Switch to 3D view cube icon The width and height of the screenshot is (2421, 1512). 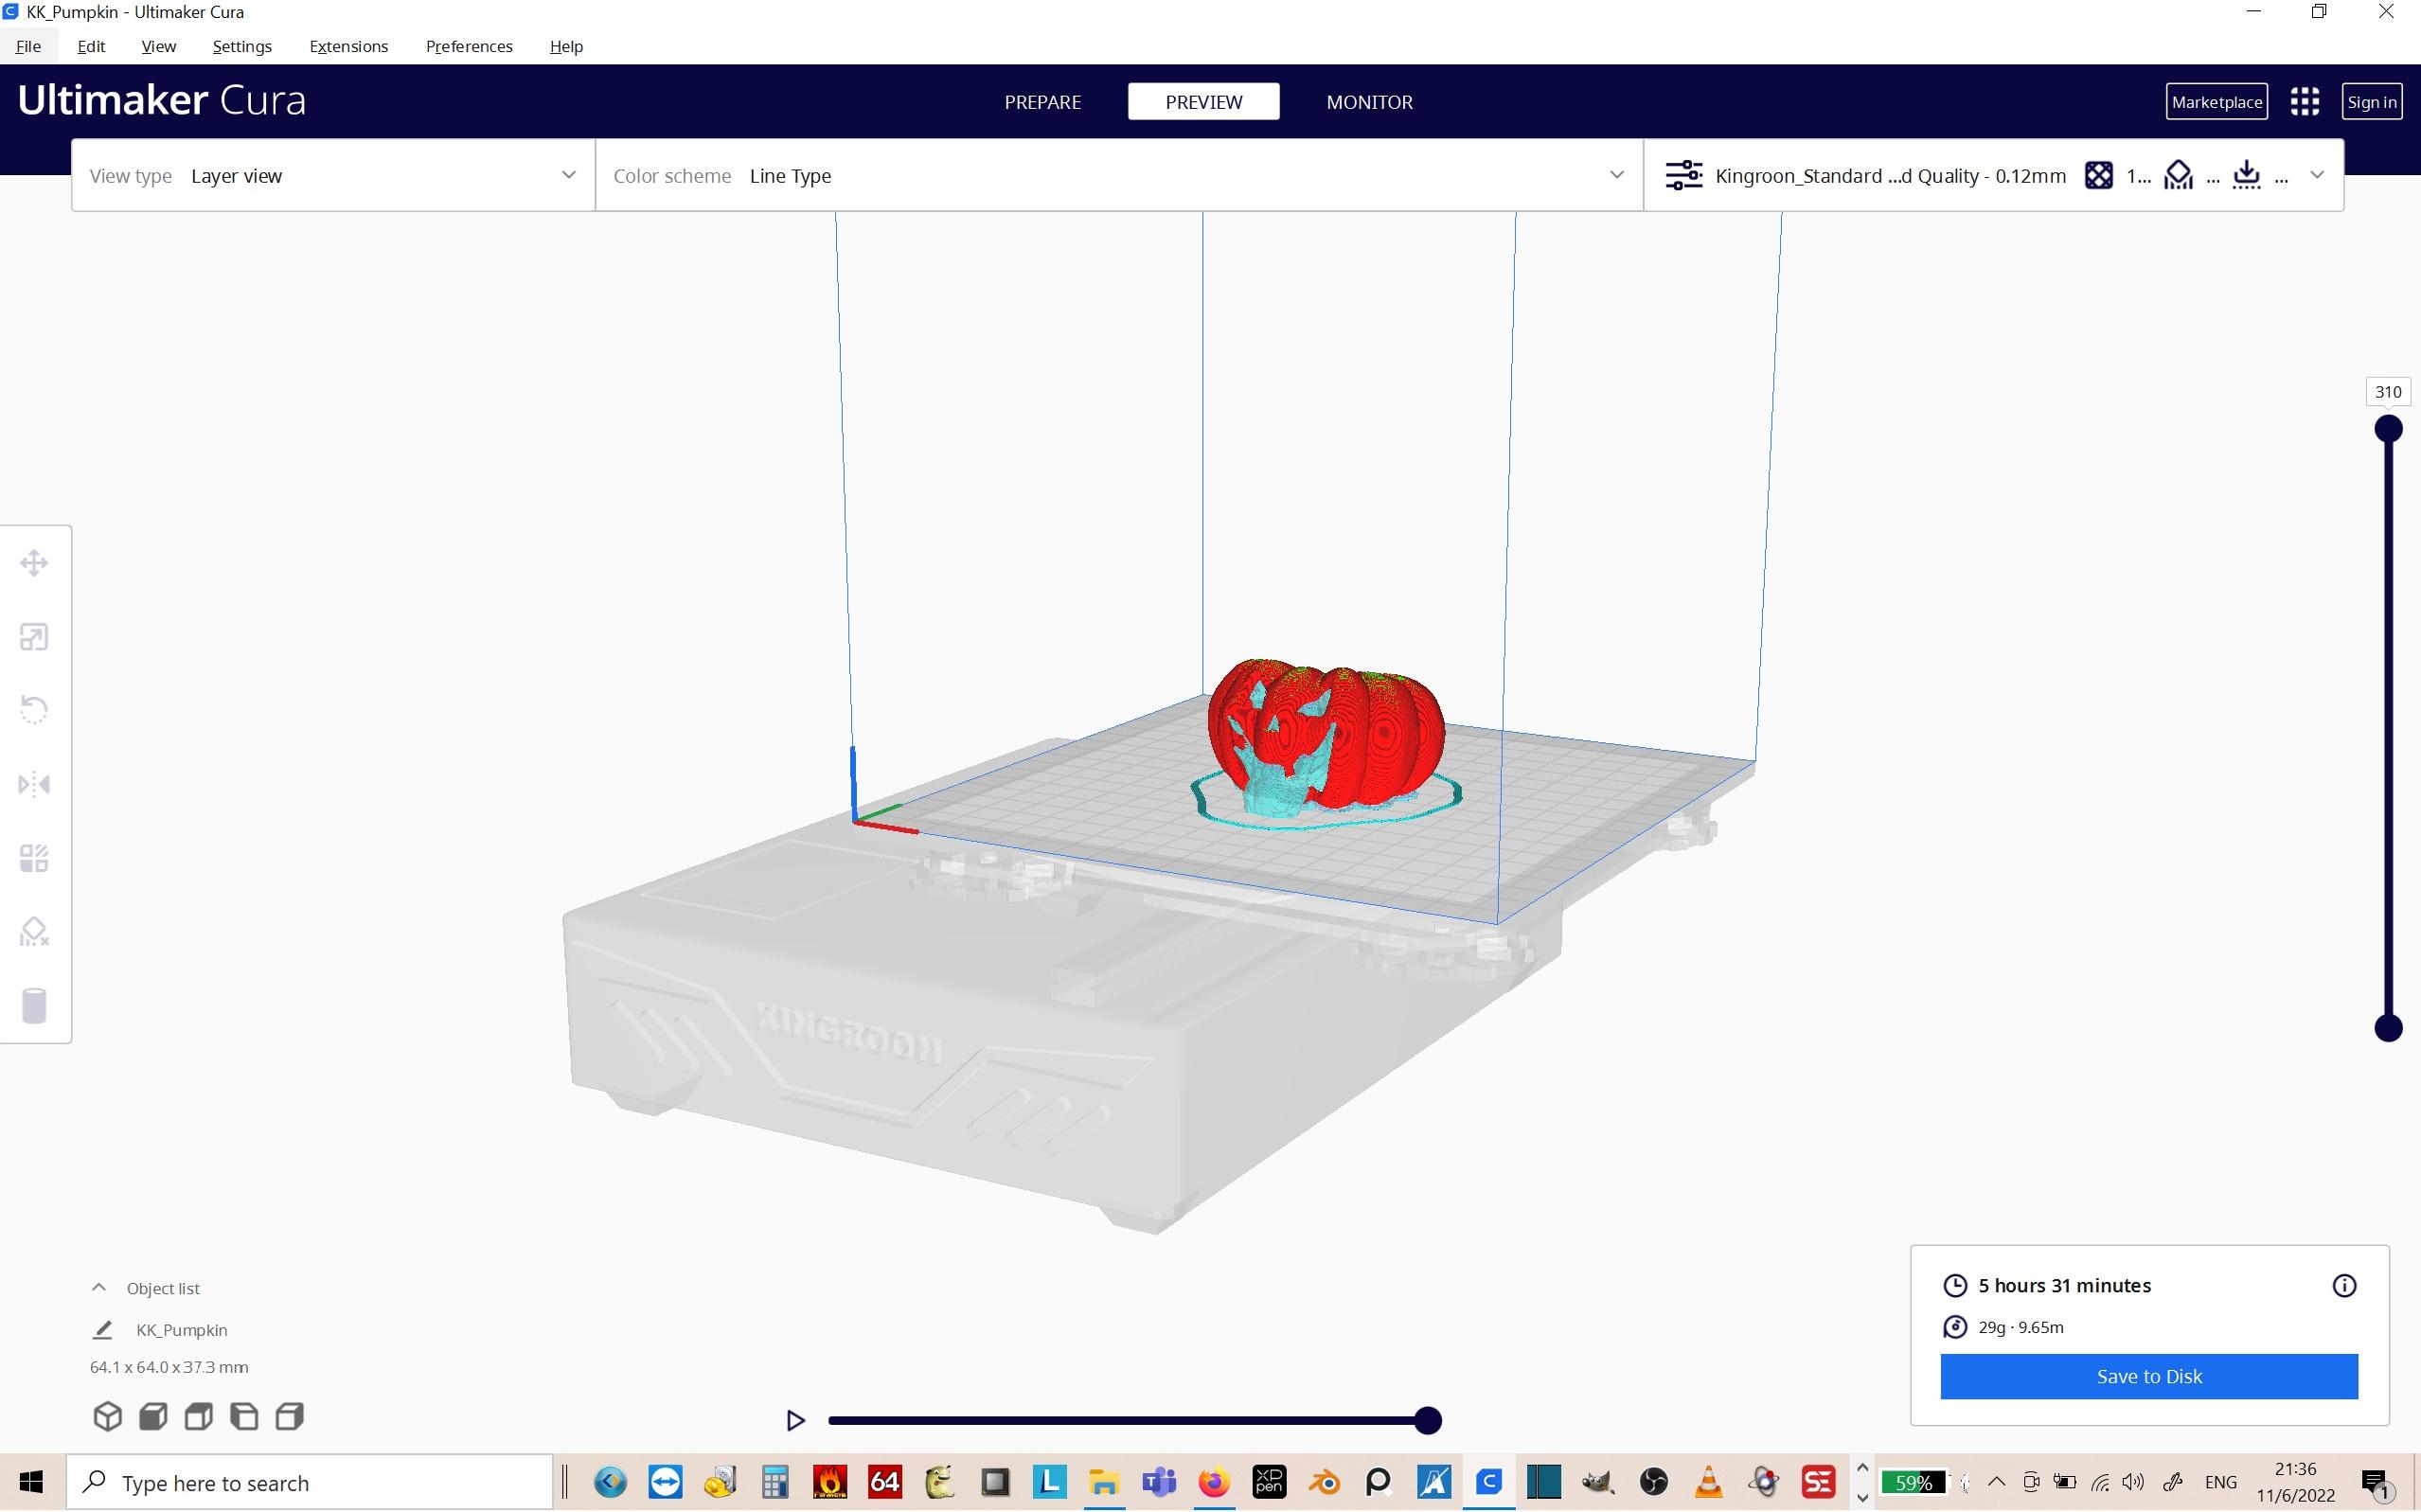107,1416
